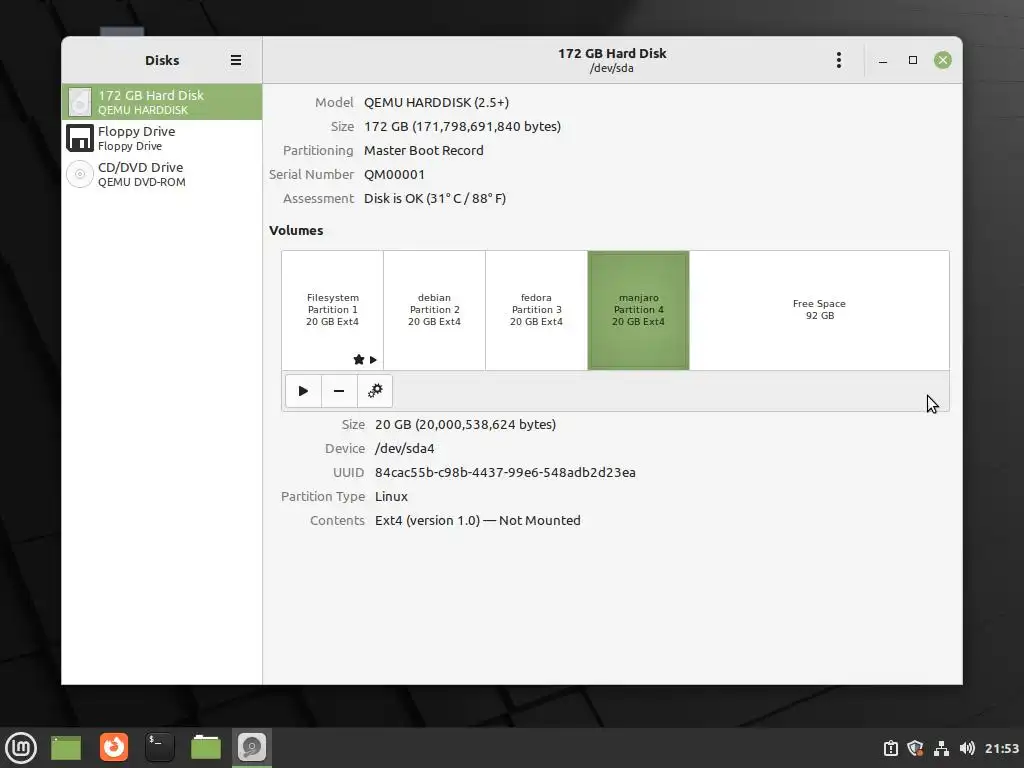The image size is (1024, 768).
Task: Open network connections tray icon
Action: 941,748
